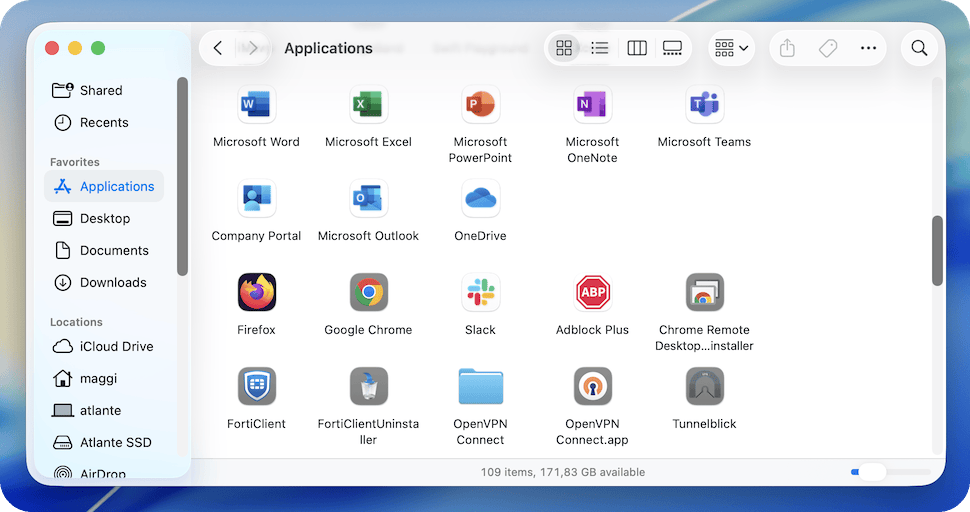Select the OneDrive cloud icon
The width and height of the screenshot is (970, 512).
(x=480, y=198)
